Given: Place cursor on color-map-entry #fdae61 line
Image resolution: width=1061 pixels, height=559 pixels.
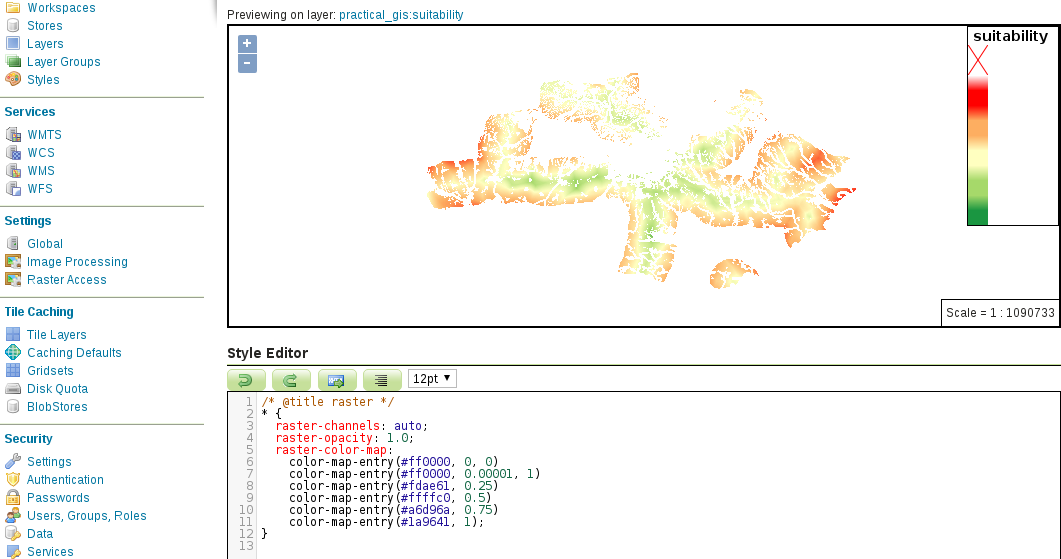Looking at the screenshot, I should 393,486.
